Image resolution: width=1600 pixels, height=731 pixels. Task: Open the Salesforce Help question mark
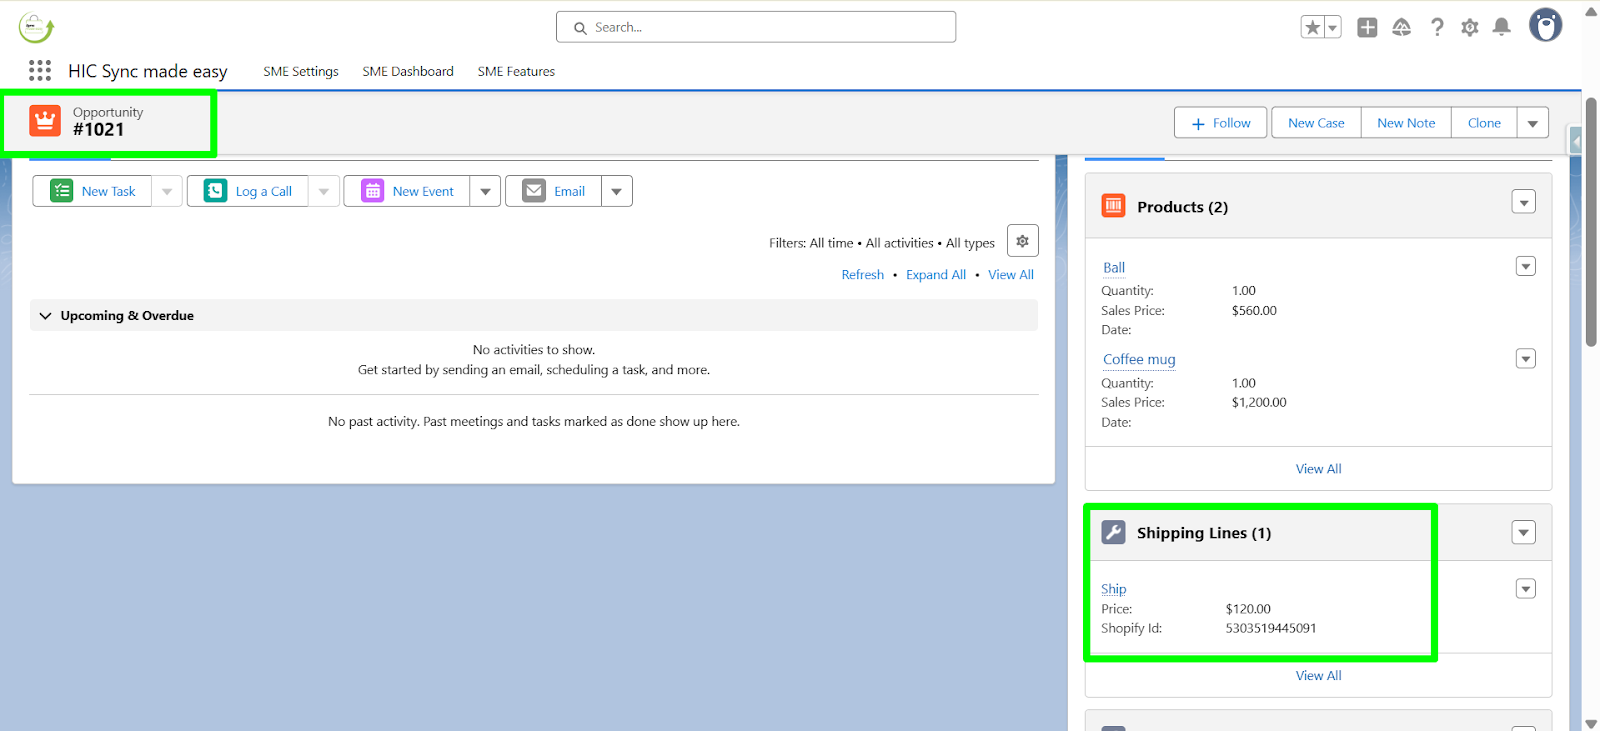tap(1437, 27)
